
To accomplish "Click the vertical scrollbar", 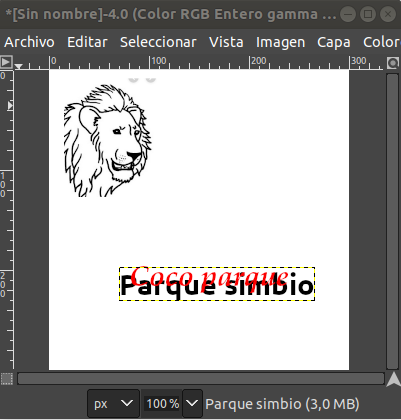I will (x=393, y=221).
